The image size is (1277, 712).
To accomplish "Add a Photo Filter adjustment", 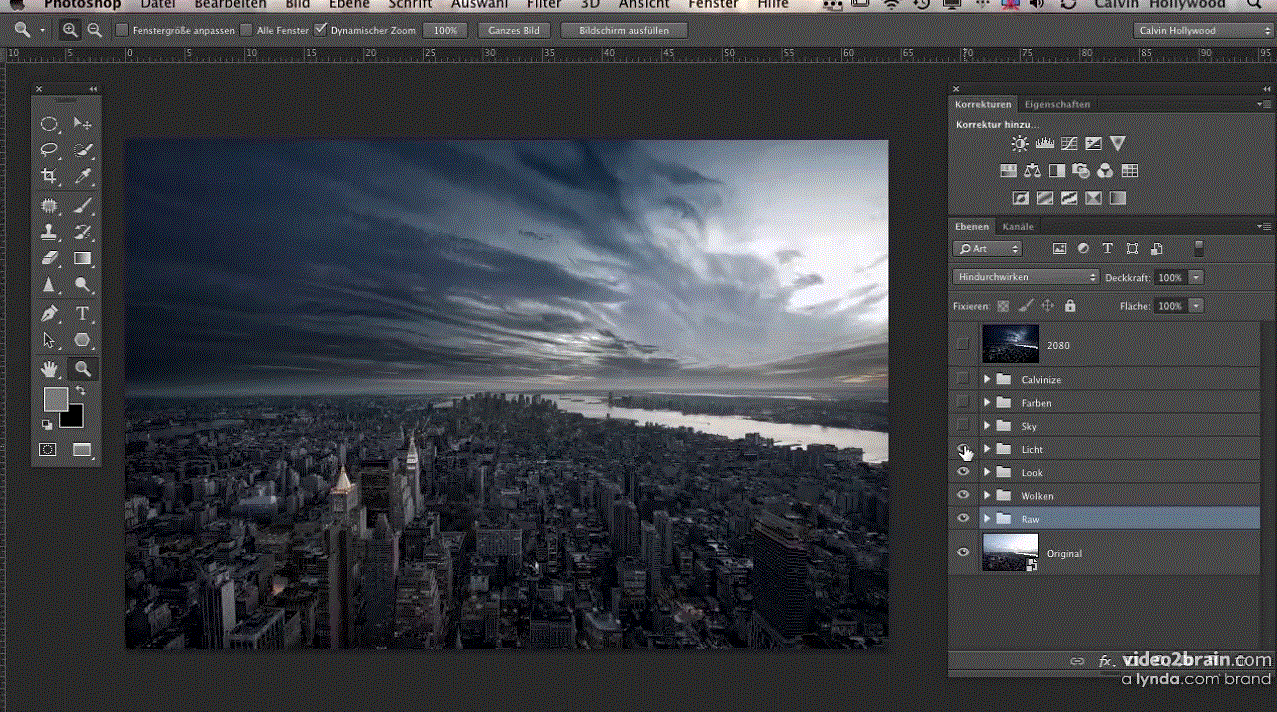I will coord(1081,171).
